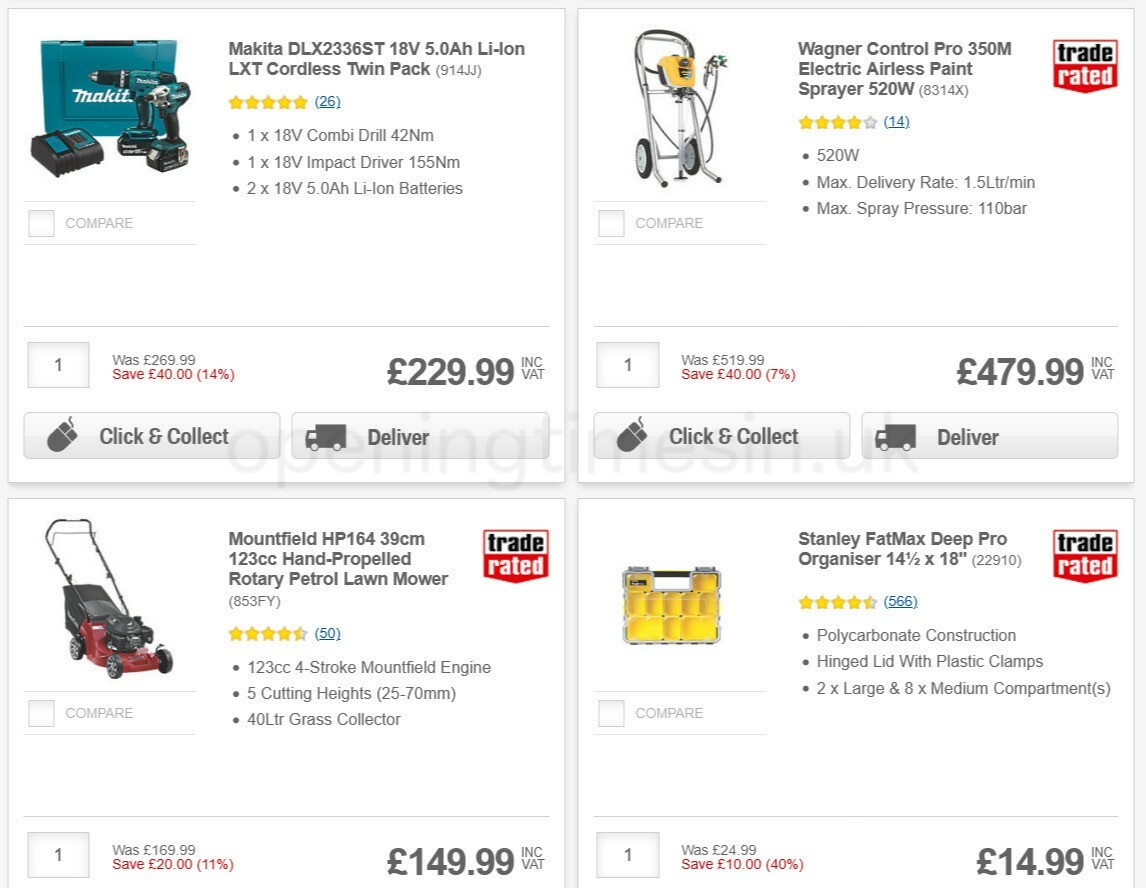Viewport: 1146px width, 888px height.
Task: Select the quantity field for the Mountfield mower
Action: [x=57, y=855]
